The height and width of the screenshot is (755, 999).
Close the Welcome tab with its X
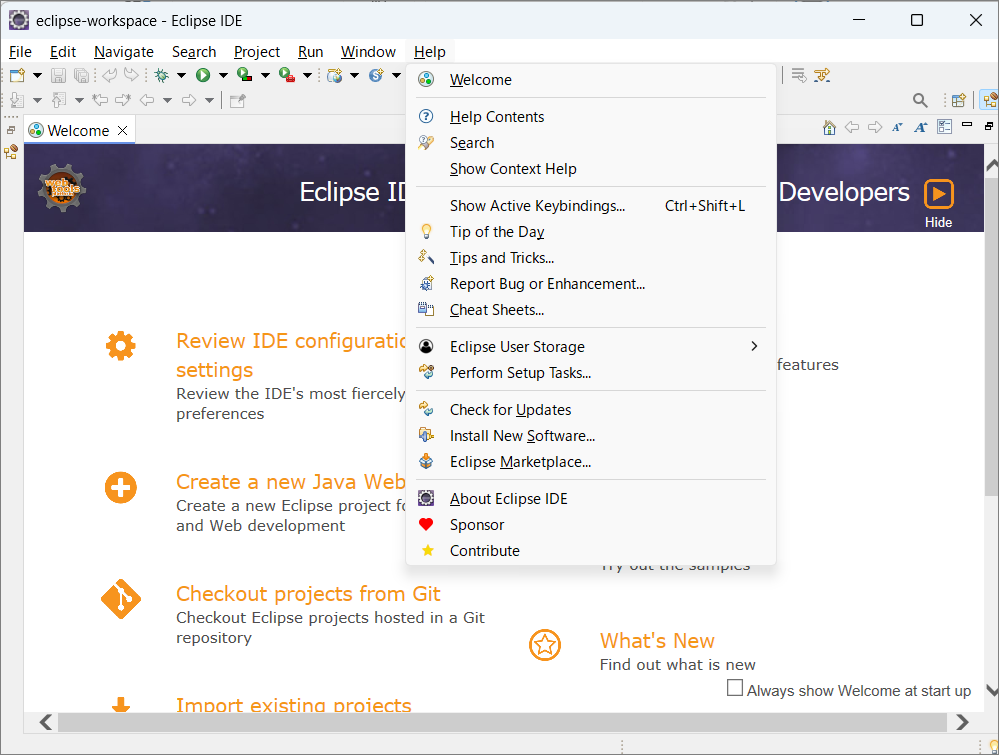[x=123, y=131]
